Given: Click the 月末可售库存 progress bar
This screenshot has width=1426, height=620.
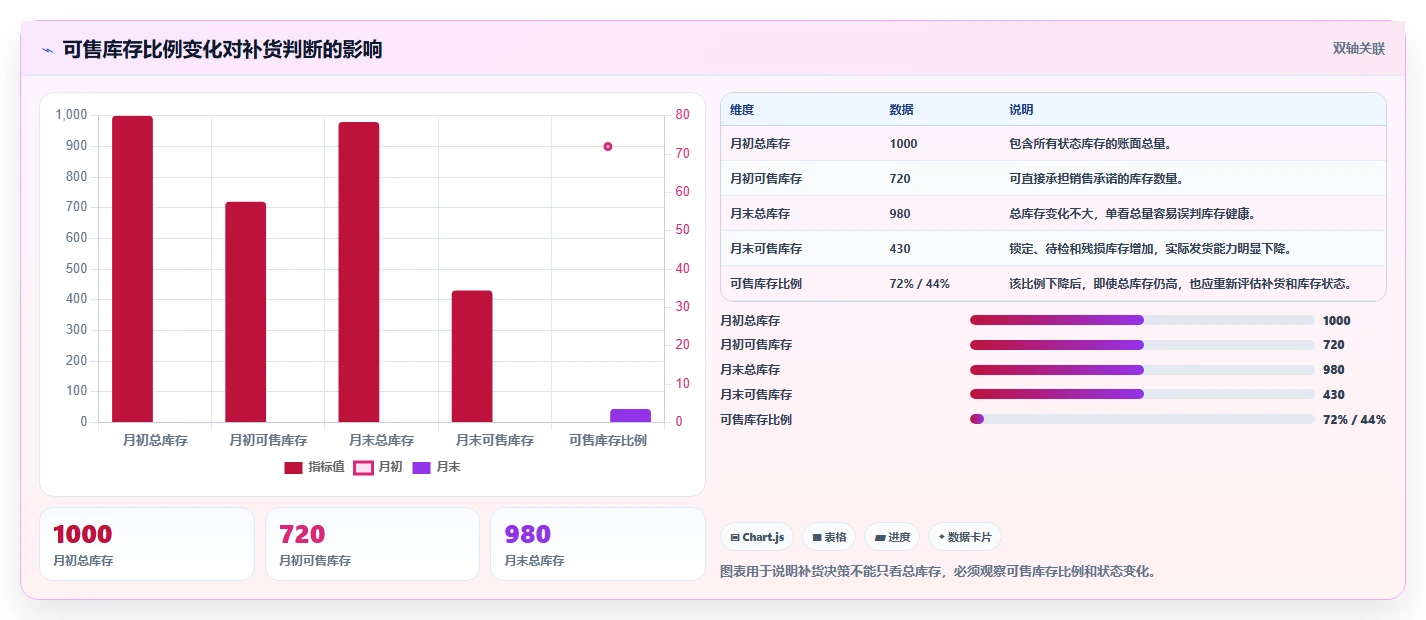Looking at the screenshot, I should (x=1142, y=394).
